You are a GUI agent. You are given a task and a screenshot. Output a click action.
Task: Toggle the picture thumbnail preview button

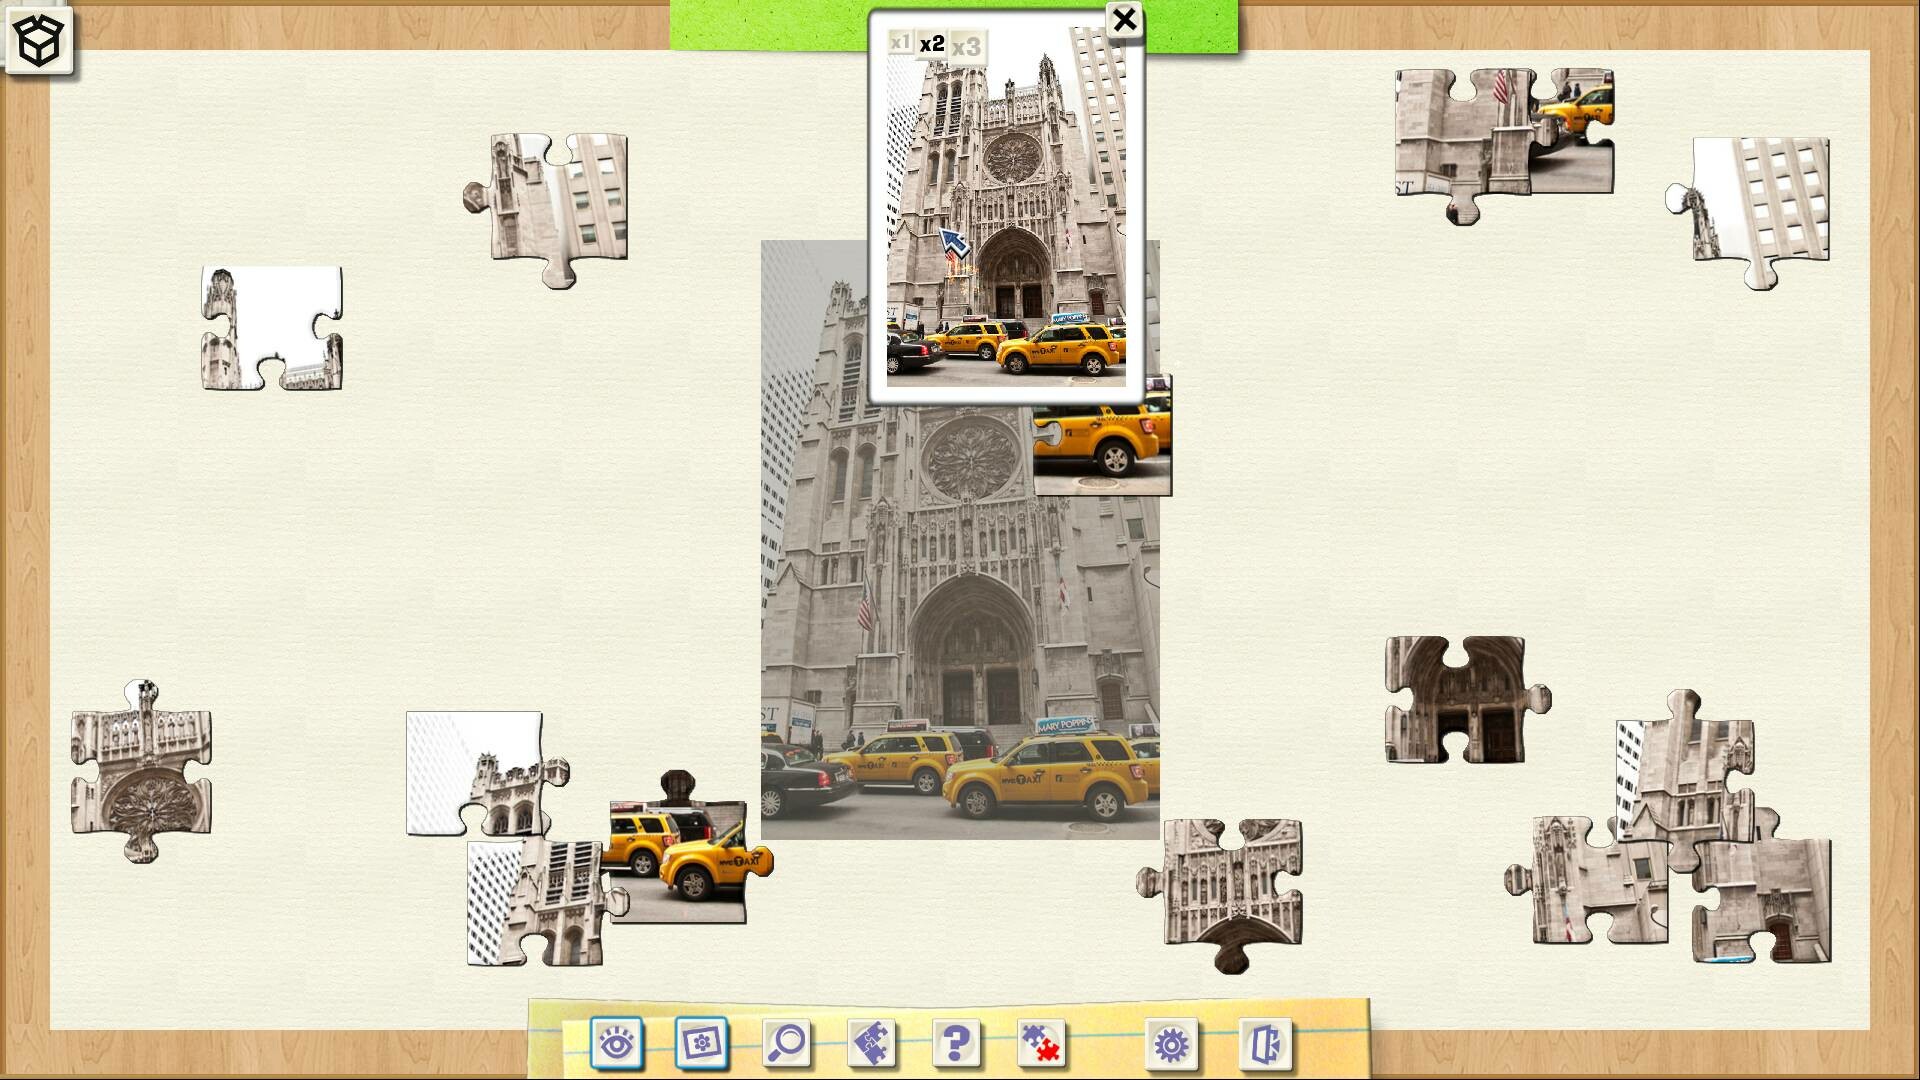701,1044
